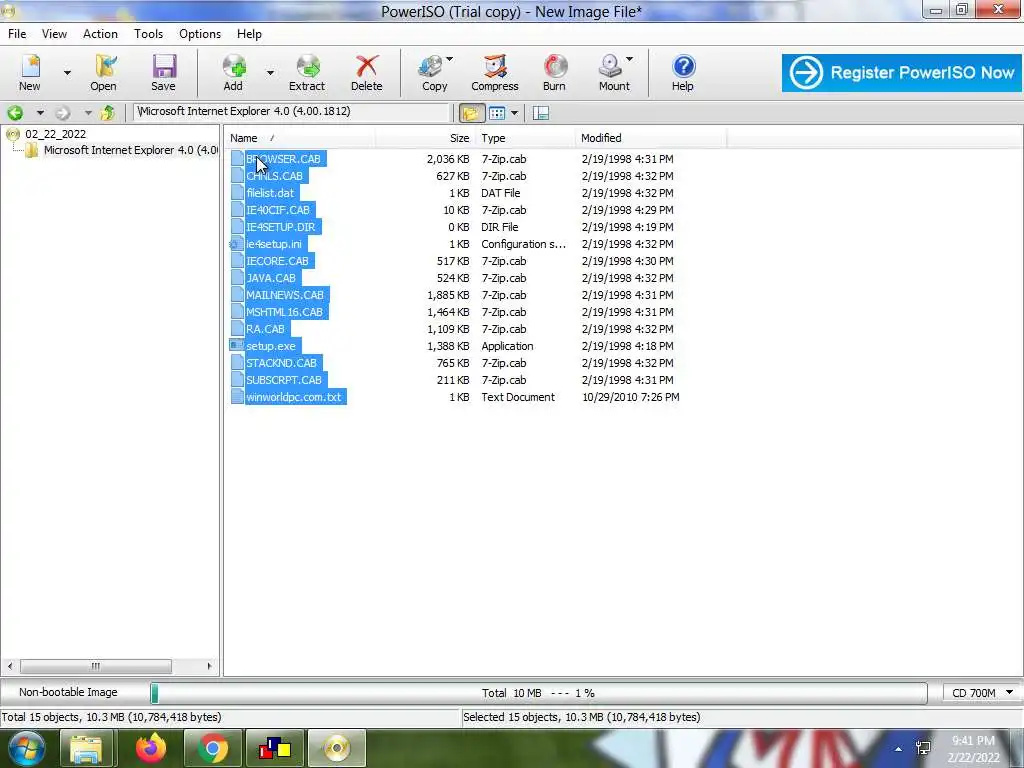This screenshot has width=1024, height=768.
Task: Click the network icon in system tray
Action: click(923, 748)
